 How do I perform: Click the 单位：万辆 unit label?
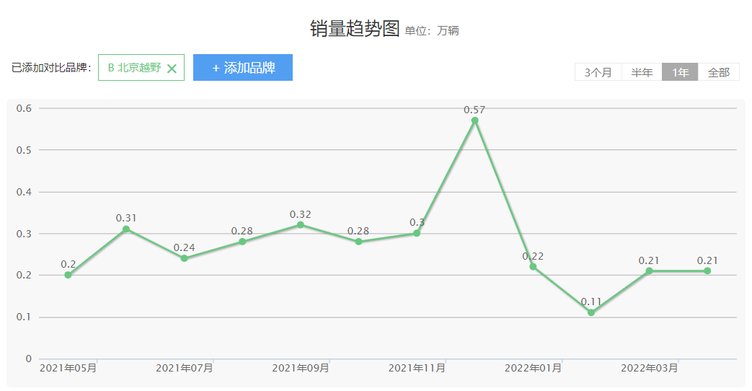(x=432, y=31)
